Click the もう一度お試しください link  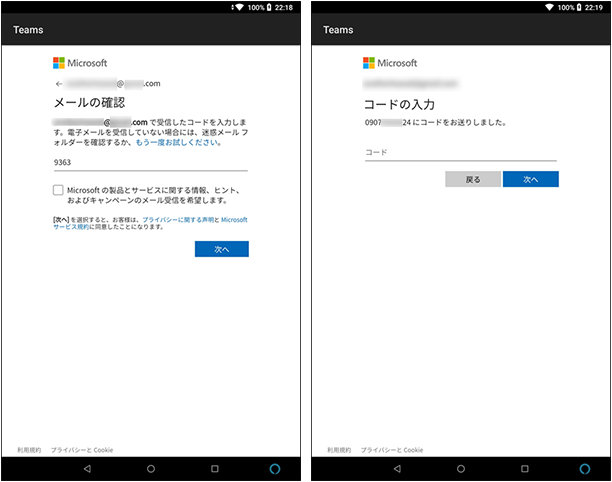(178, 142)
